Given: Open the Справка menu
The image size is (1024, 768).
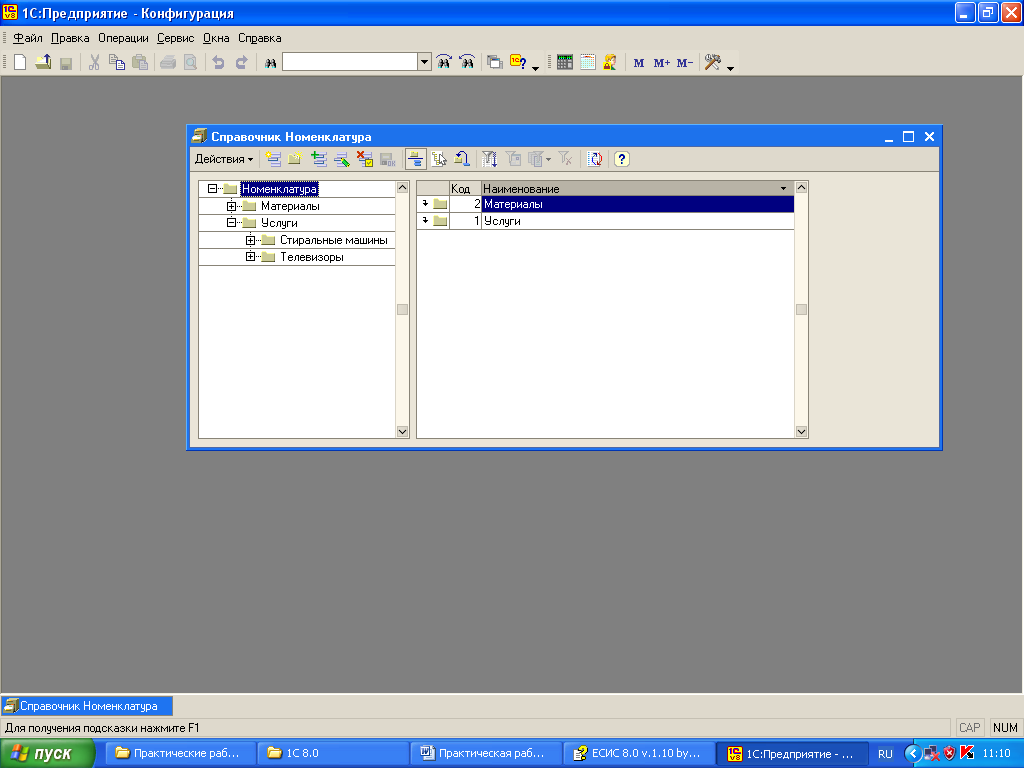Looking at the screenshot, I should click(259, 38).
